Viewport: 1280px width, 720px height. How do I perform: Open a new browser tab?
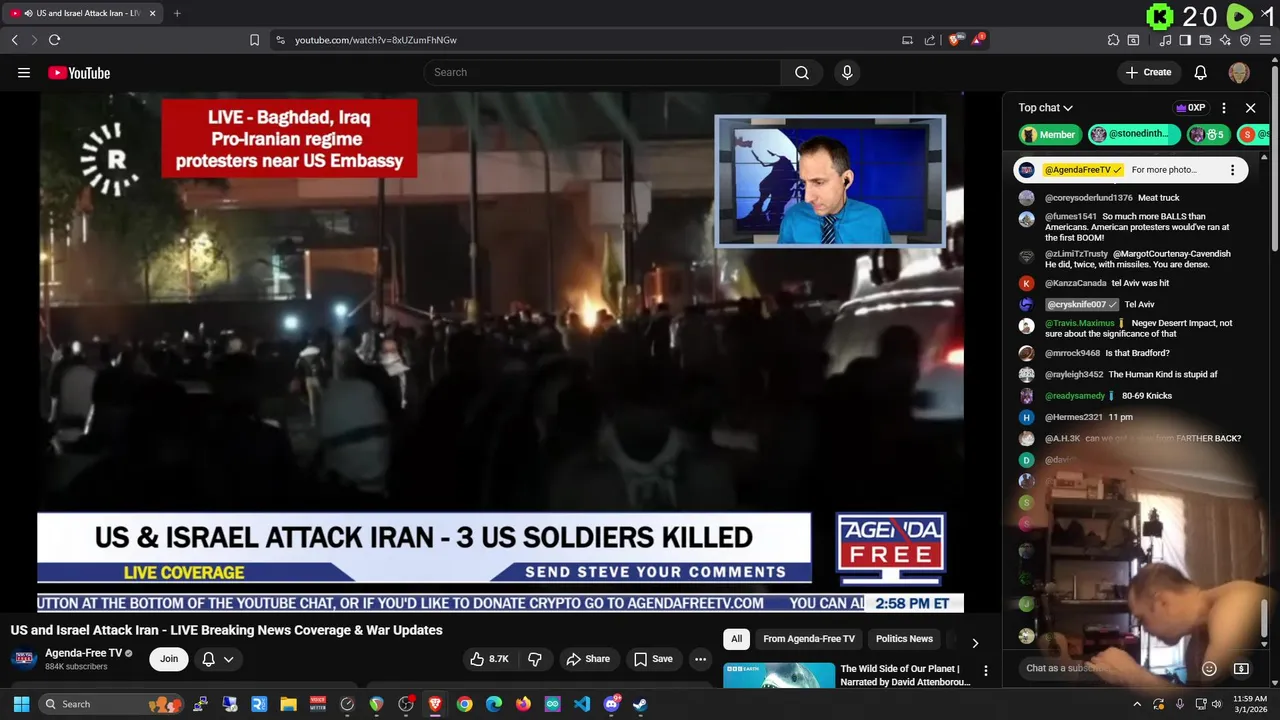(177, 13)
